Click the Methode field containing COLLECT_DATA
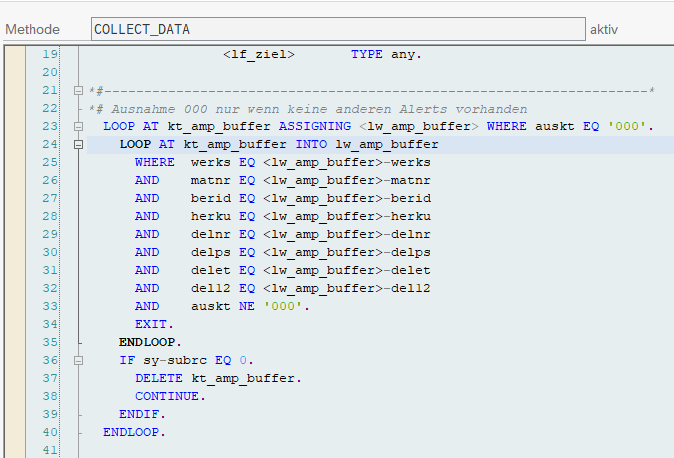This screenshot has width=674, height=458. [337, 29]
